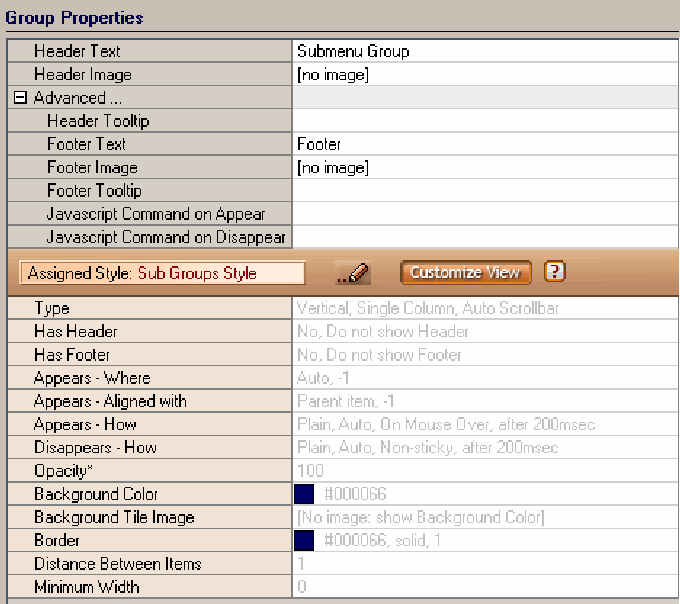Select the Header Text label row
Screen dimensions: 680x604
tap(150, 51)
